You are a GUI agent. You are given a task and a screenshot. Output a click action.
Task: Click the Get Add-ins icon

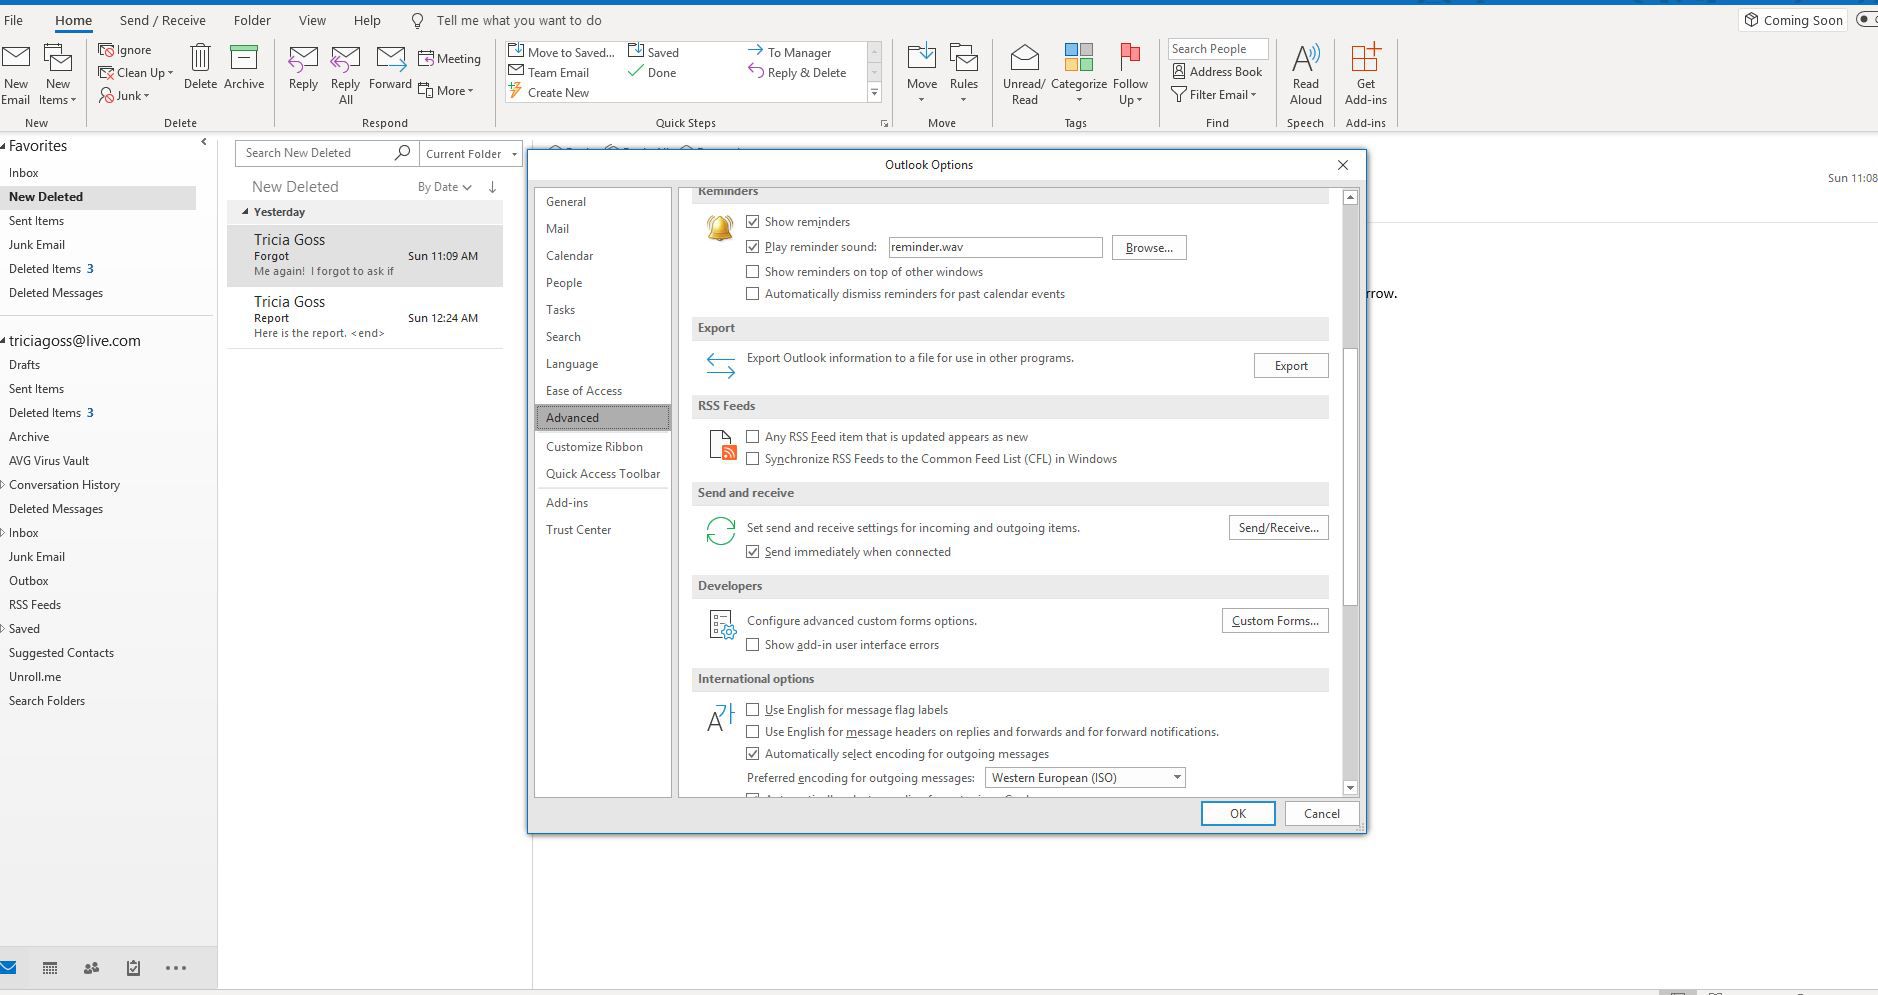coord(1366,58)
